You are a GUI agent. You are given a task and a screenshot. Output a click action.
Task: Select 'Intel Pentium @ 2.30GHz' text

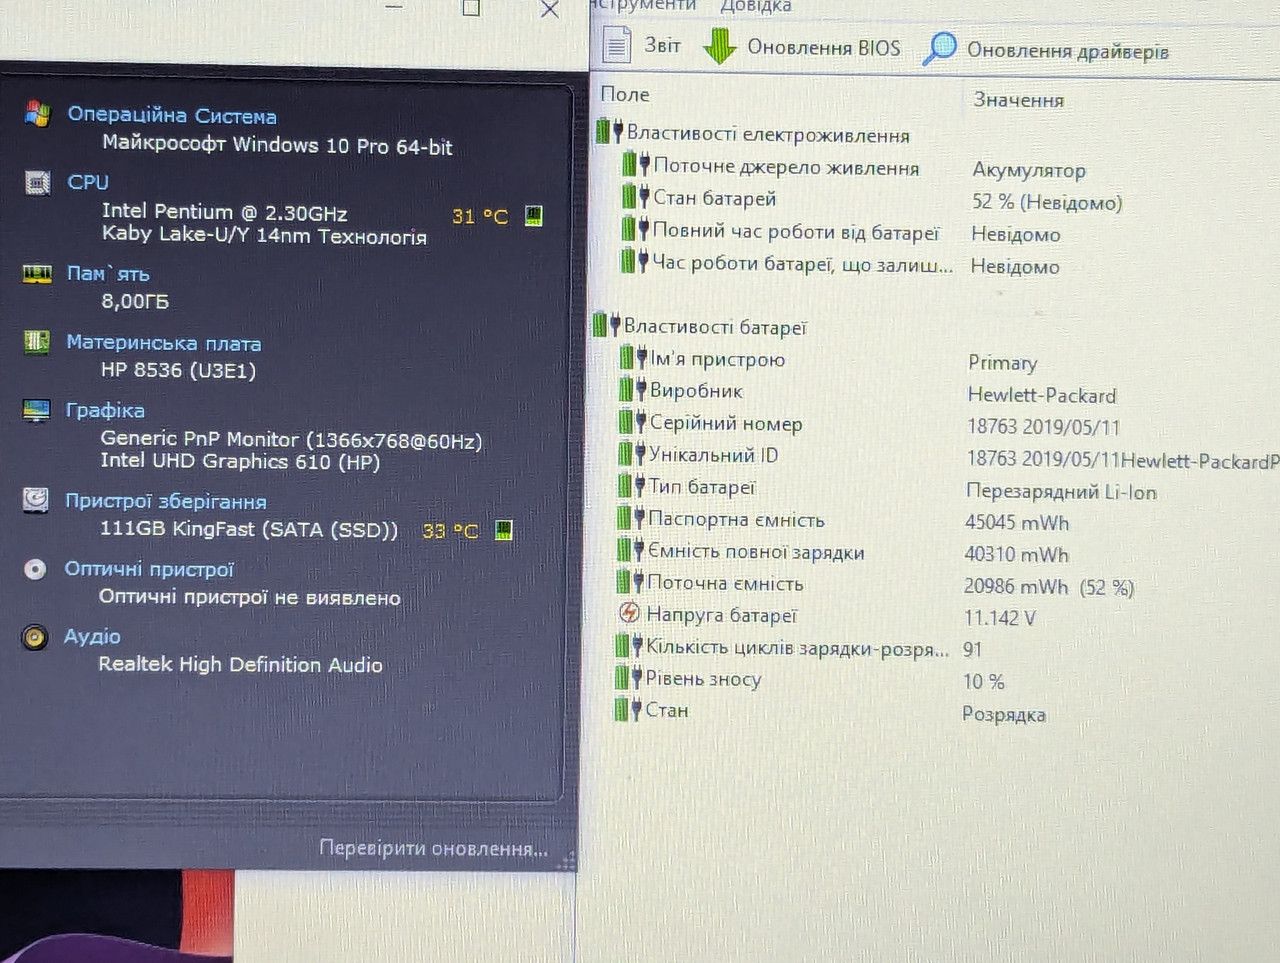[x=225, y=212]
